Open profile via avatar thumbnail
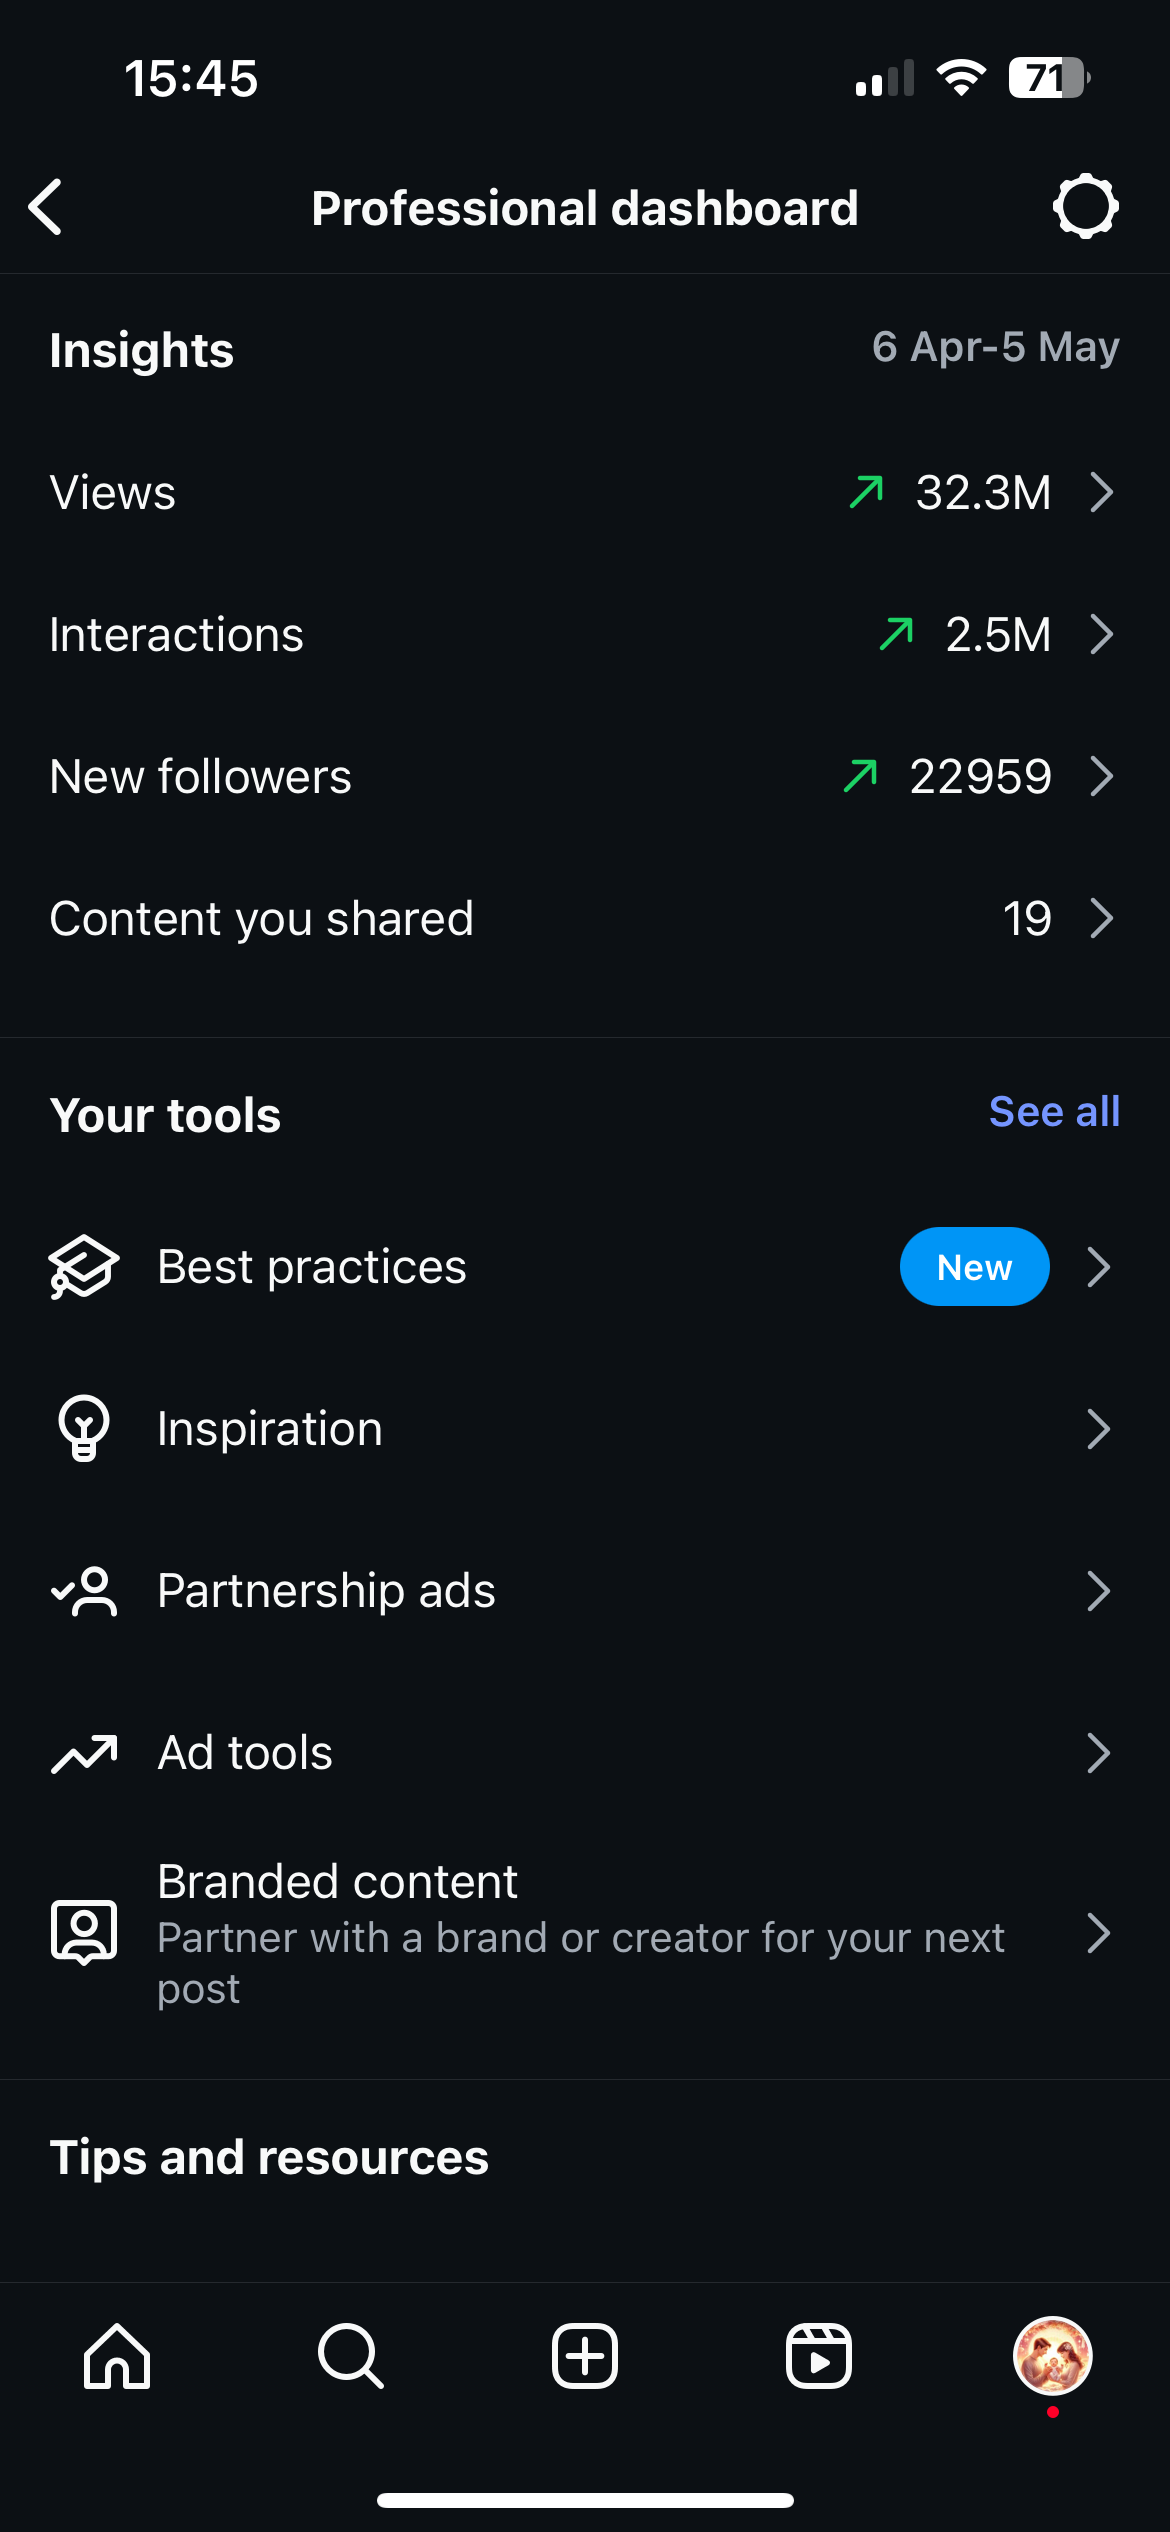This screenshot has height=2532, width=1170. 1052,2356
